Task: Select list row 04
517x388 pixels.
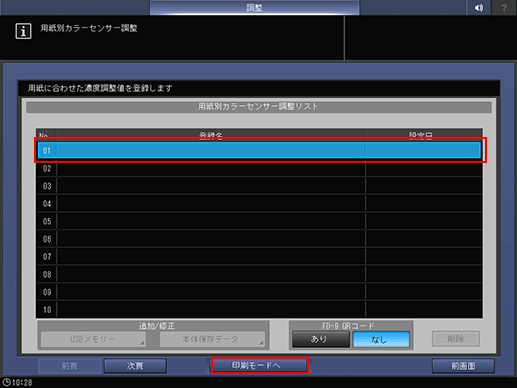Action: 259,204
